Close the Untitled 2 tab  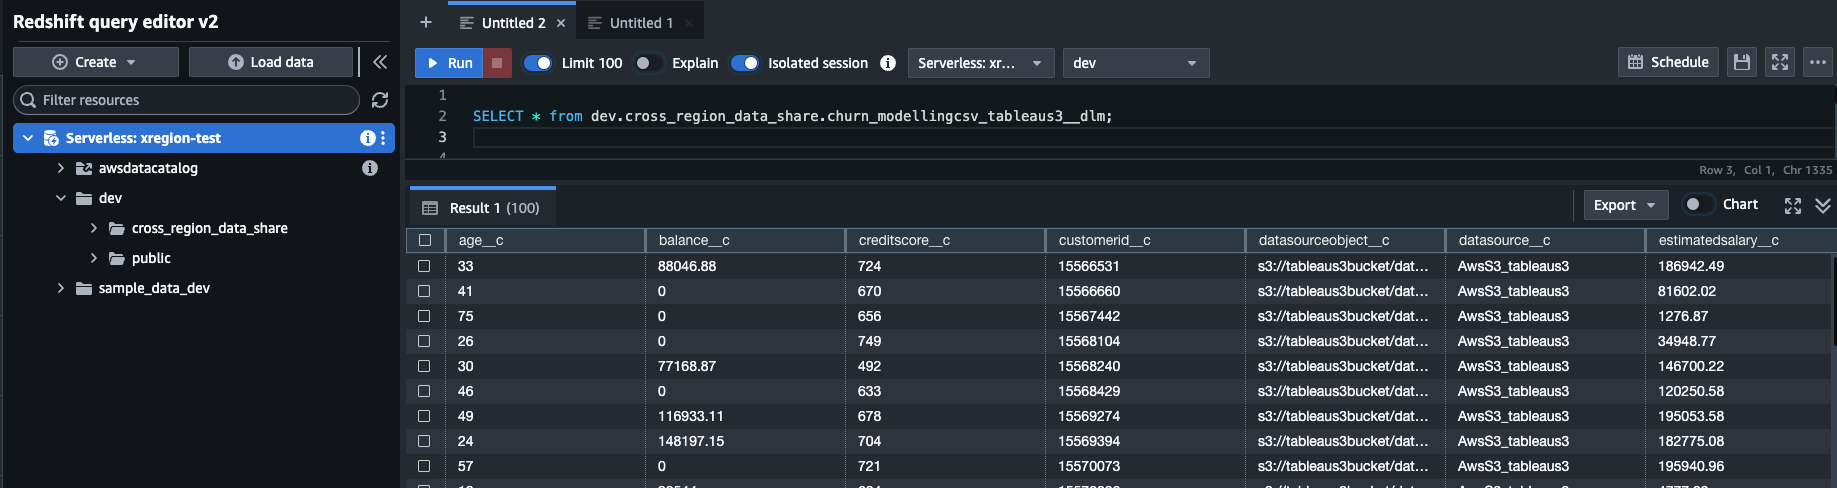pyautogui.click(x=561, y=23)
